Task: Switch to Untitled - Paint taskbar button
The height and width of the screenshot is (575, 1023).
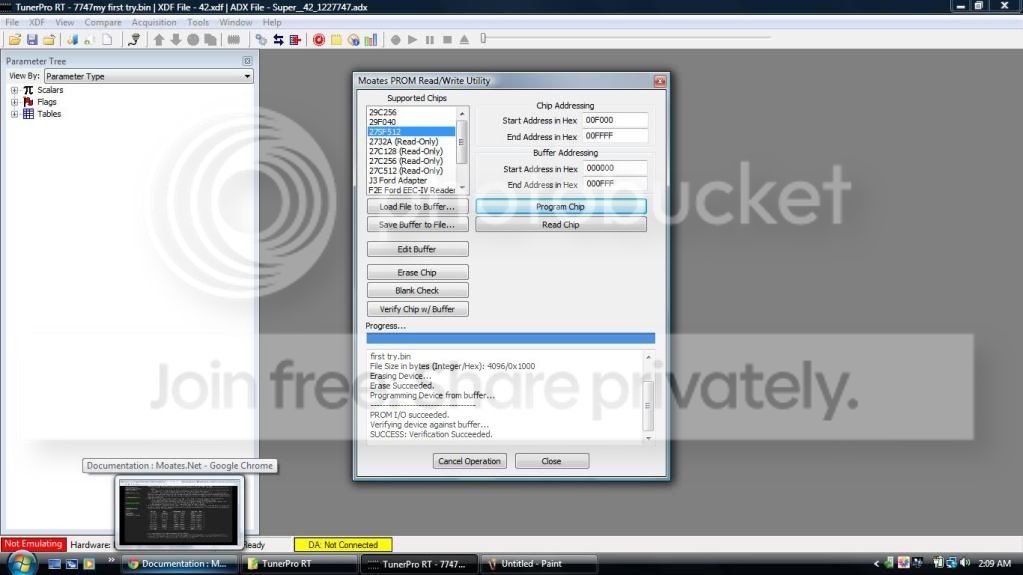Action: (540, 564)
